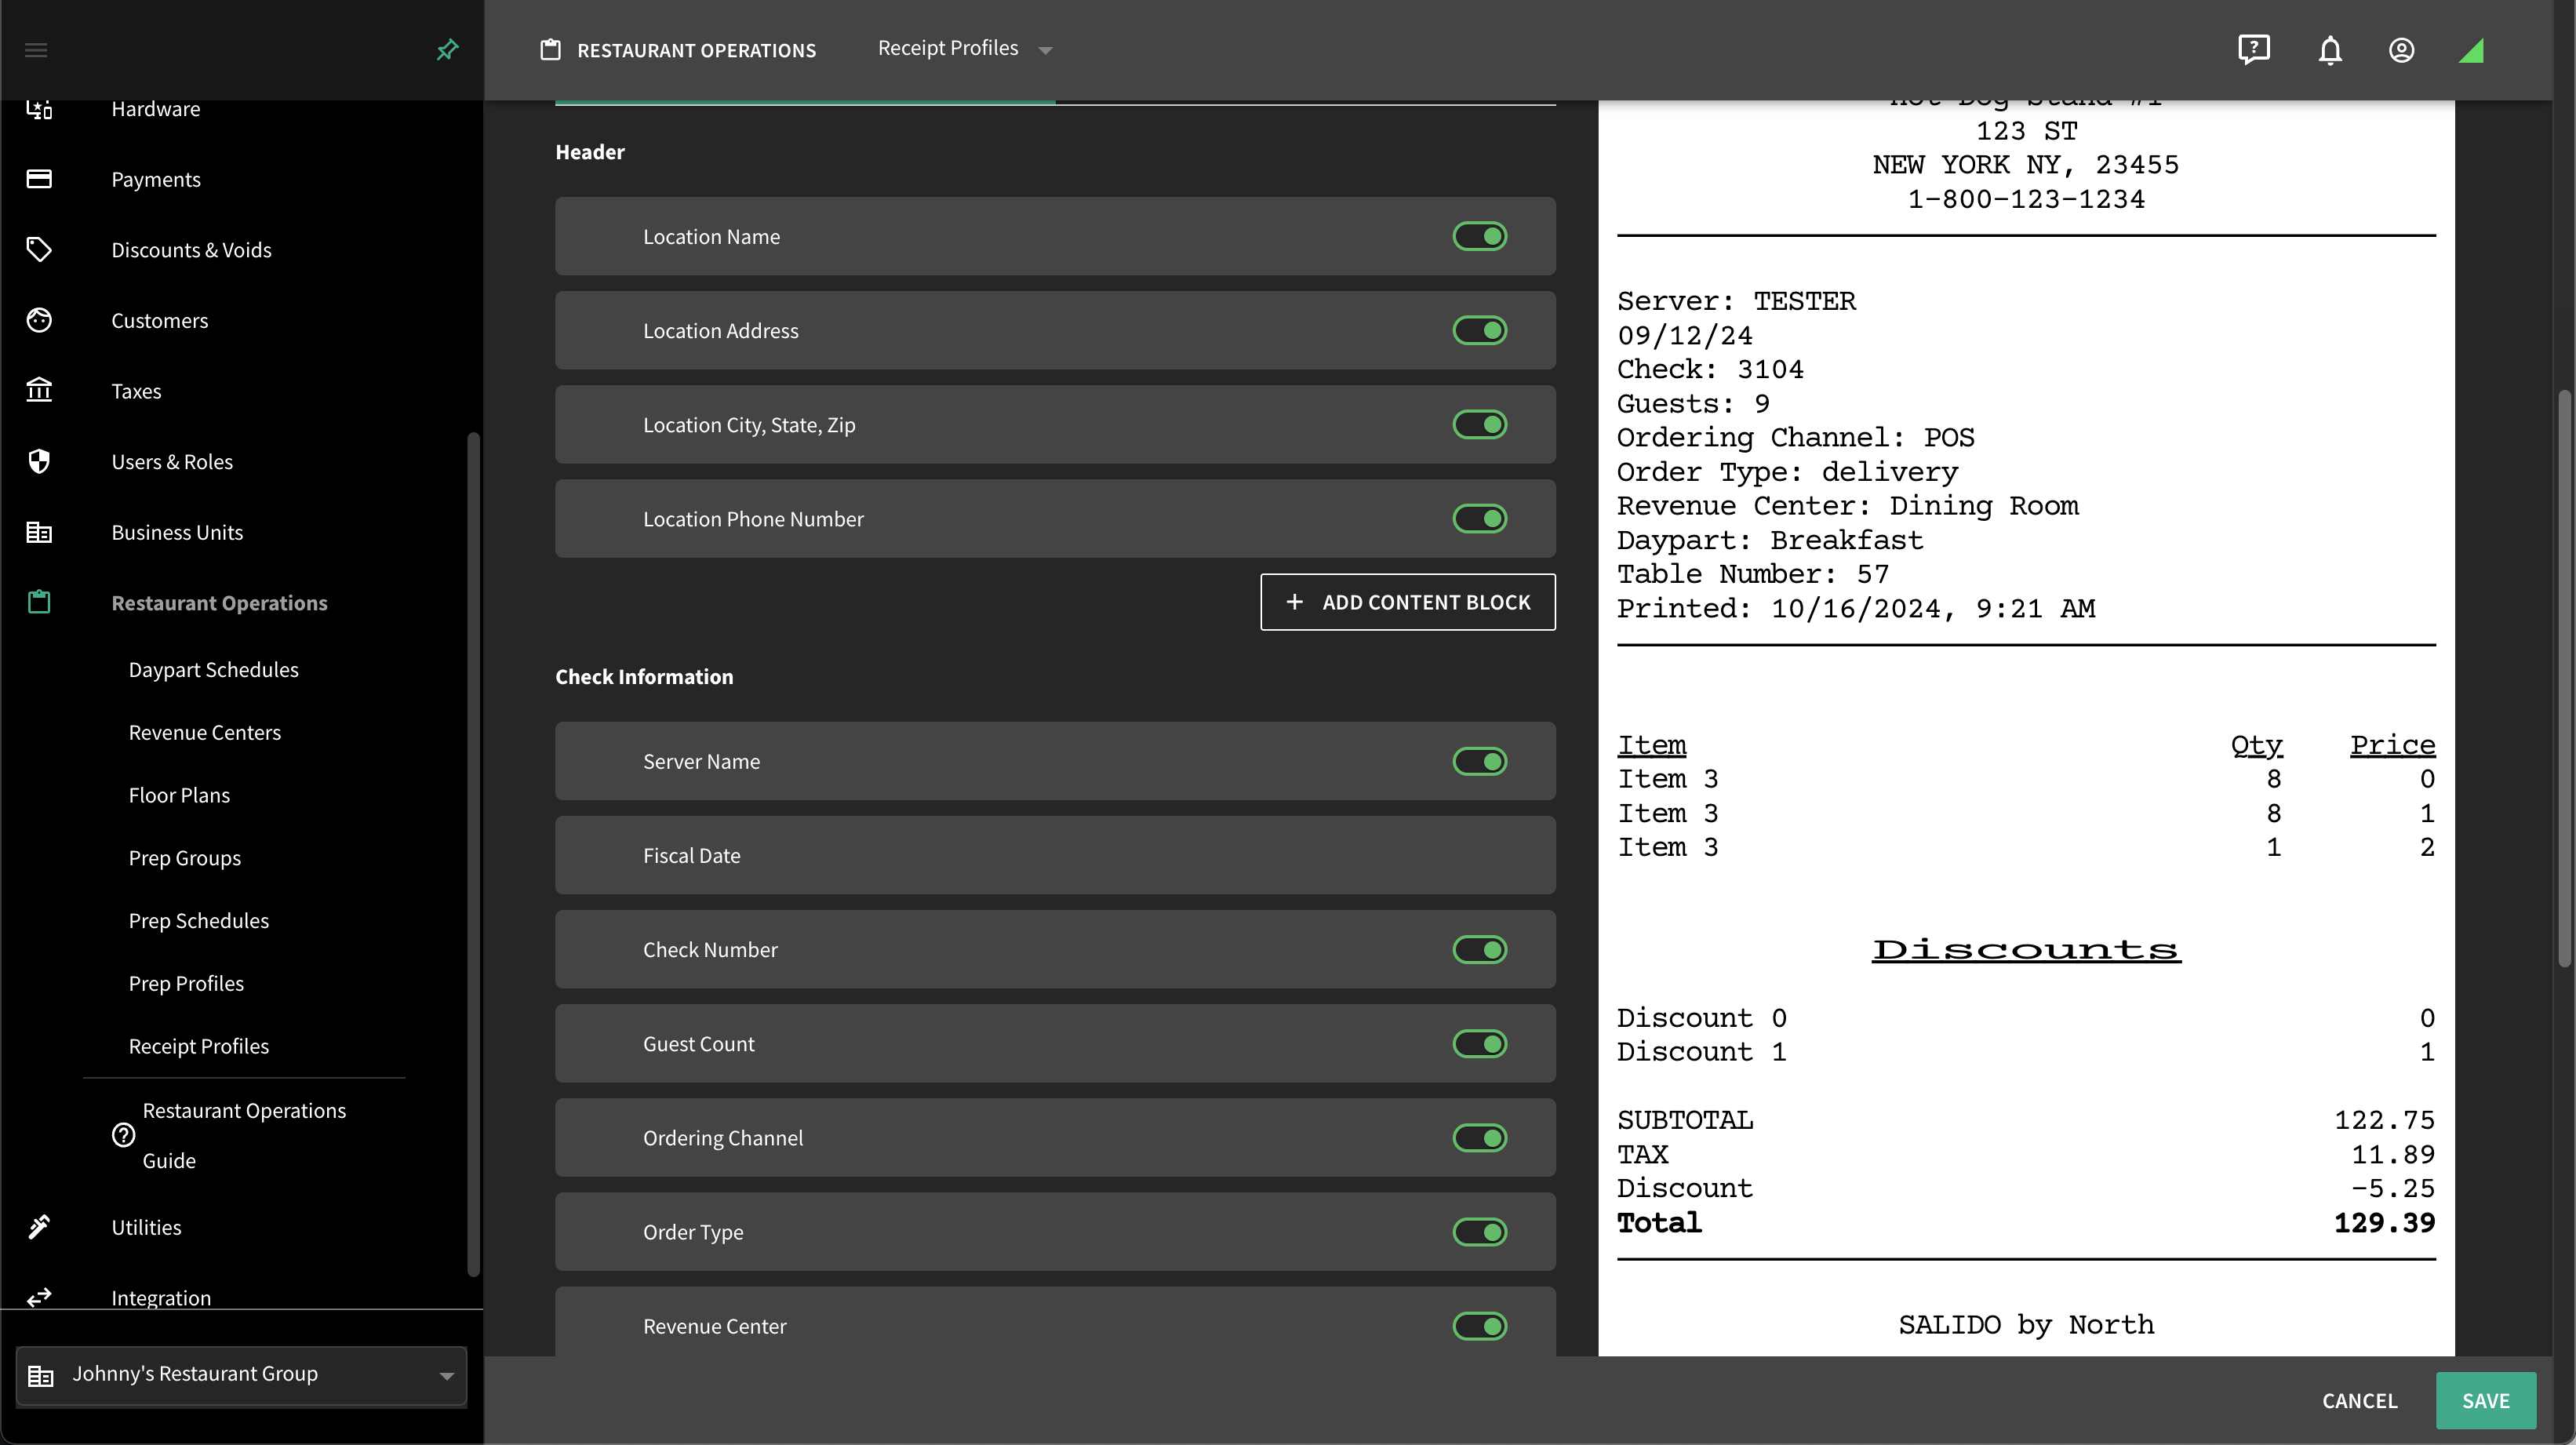This screenshot has width=2576, height=1445.
Task: Click the Payments card icon
Action: coord(39,179)
